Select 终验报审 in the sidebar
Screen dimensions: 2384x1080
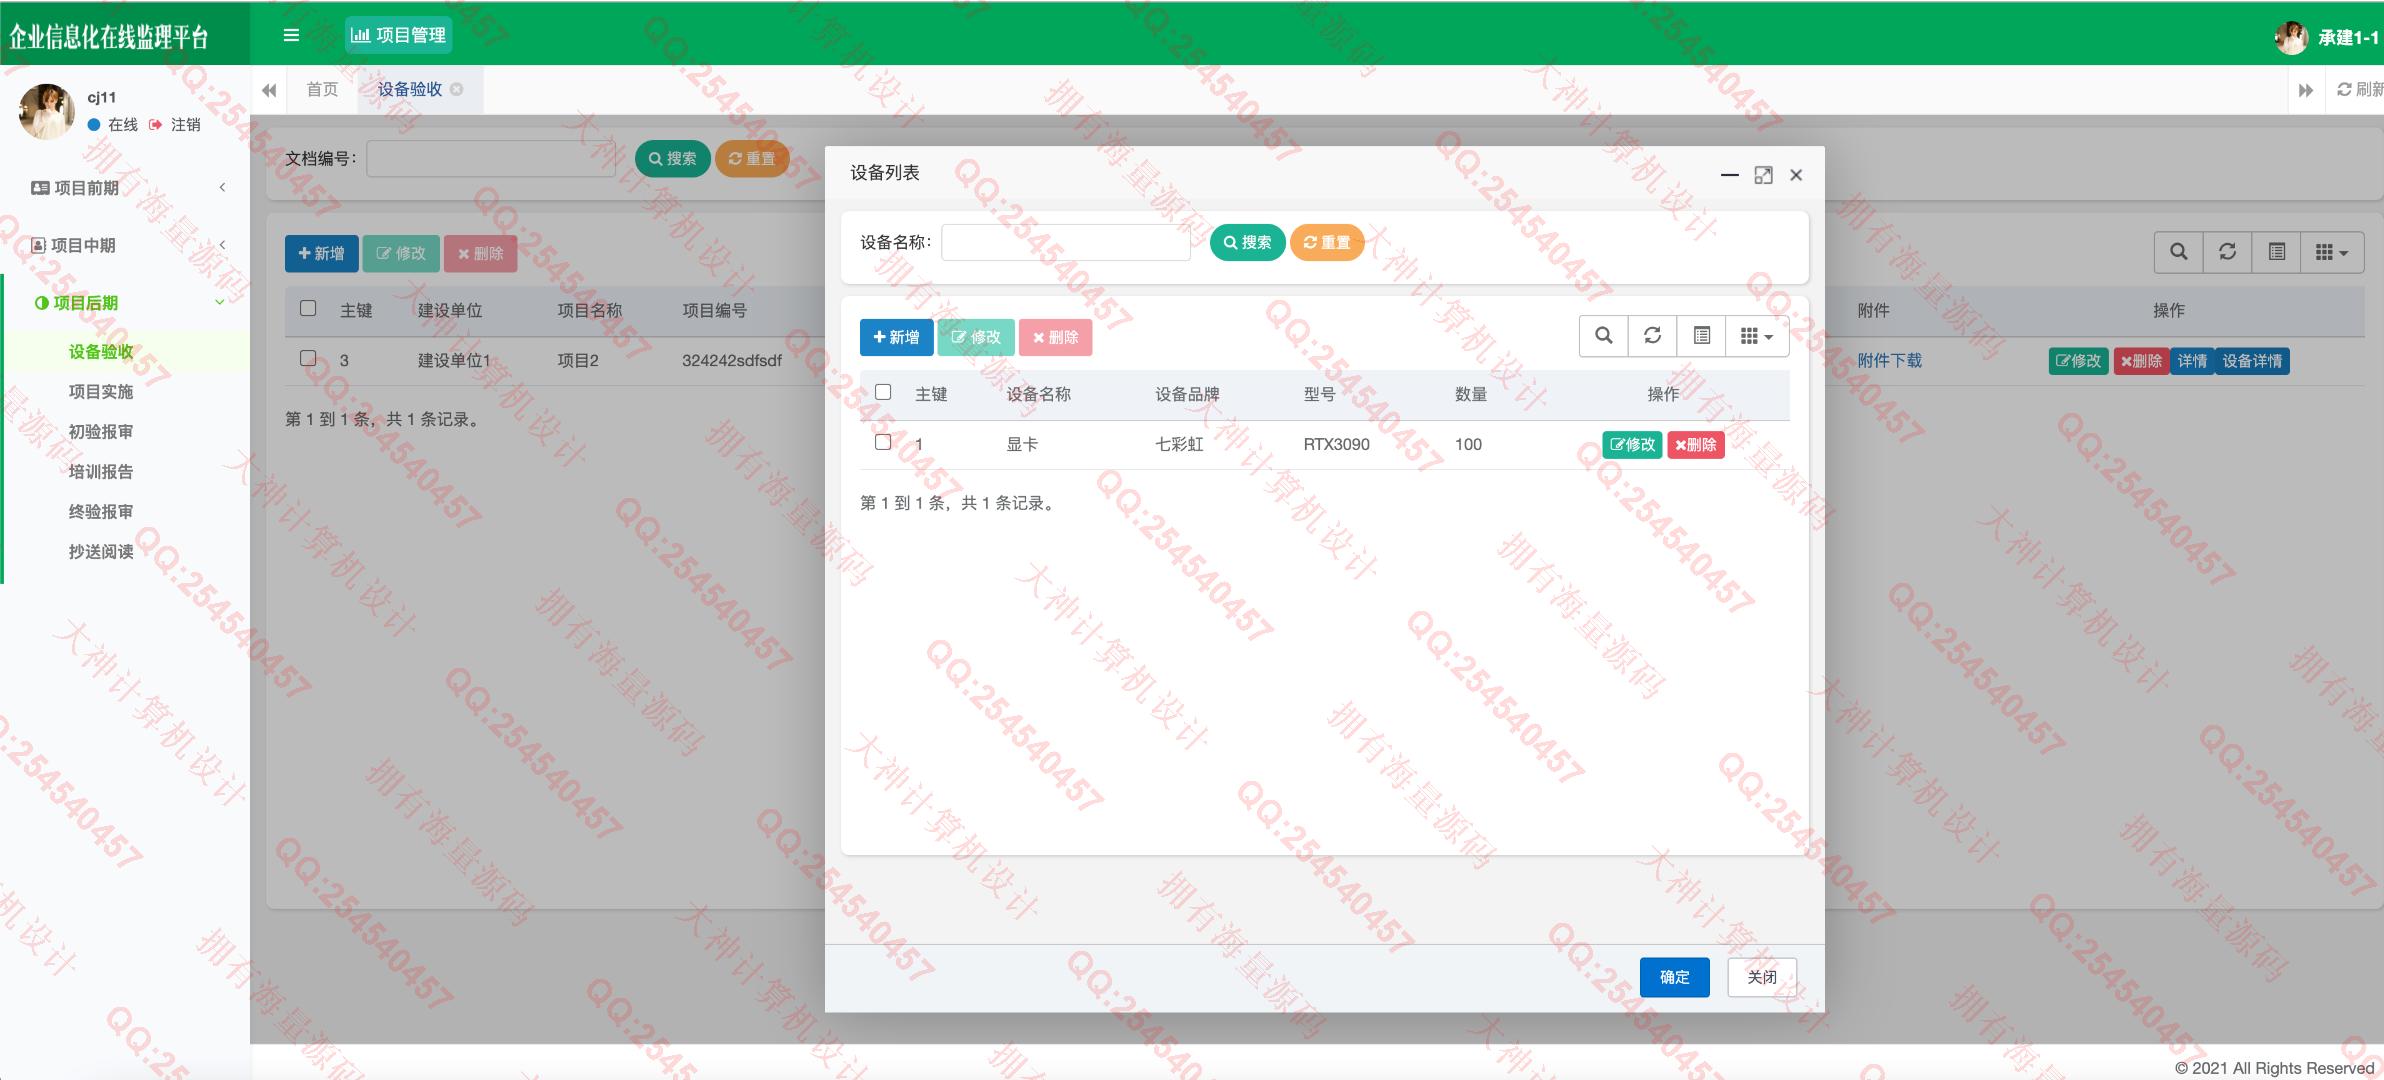[x=101, y=511]
